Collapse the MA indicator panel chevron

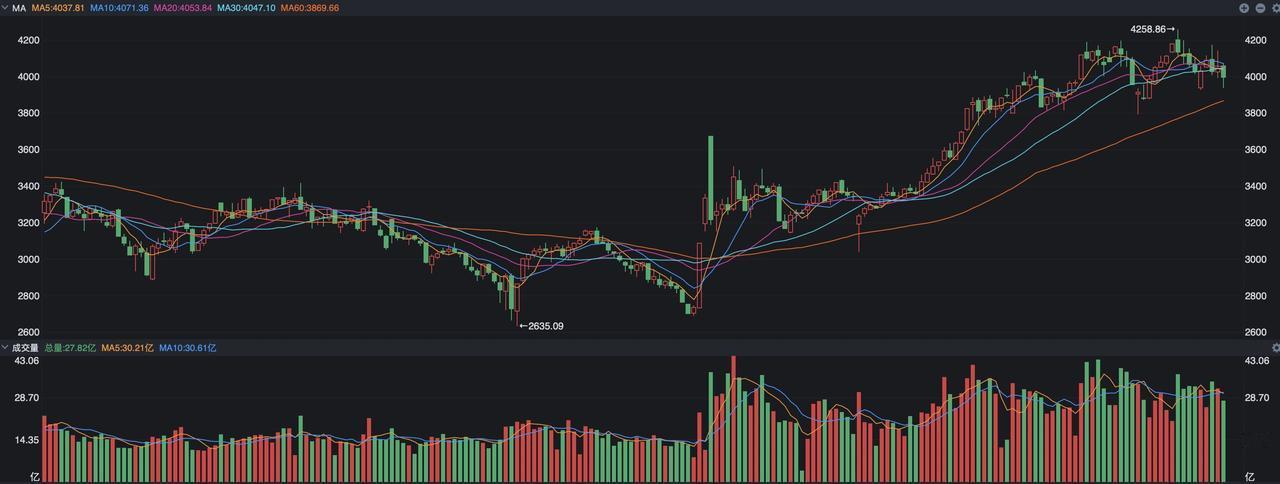click(4, 8)
